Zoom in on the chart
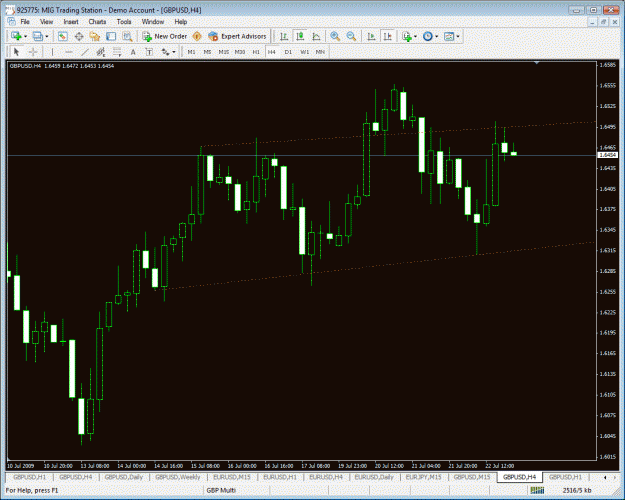Screen dimensions: 625x500 335,37
